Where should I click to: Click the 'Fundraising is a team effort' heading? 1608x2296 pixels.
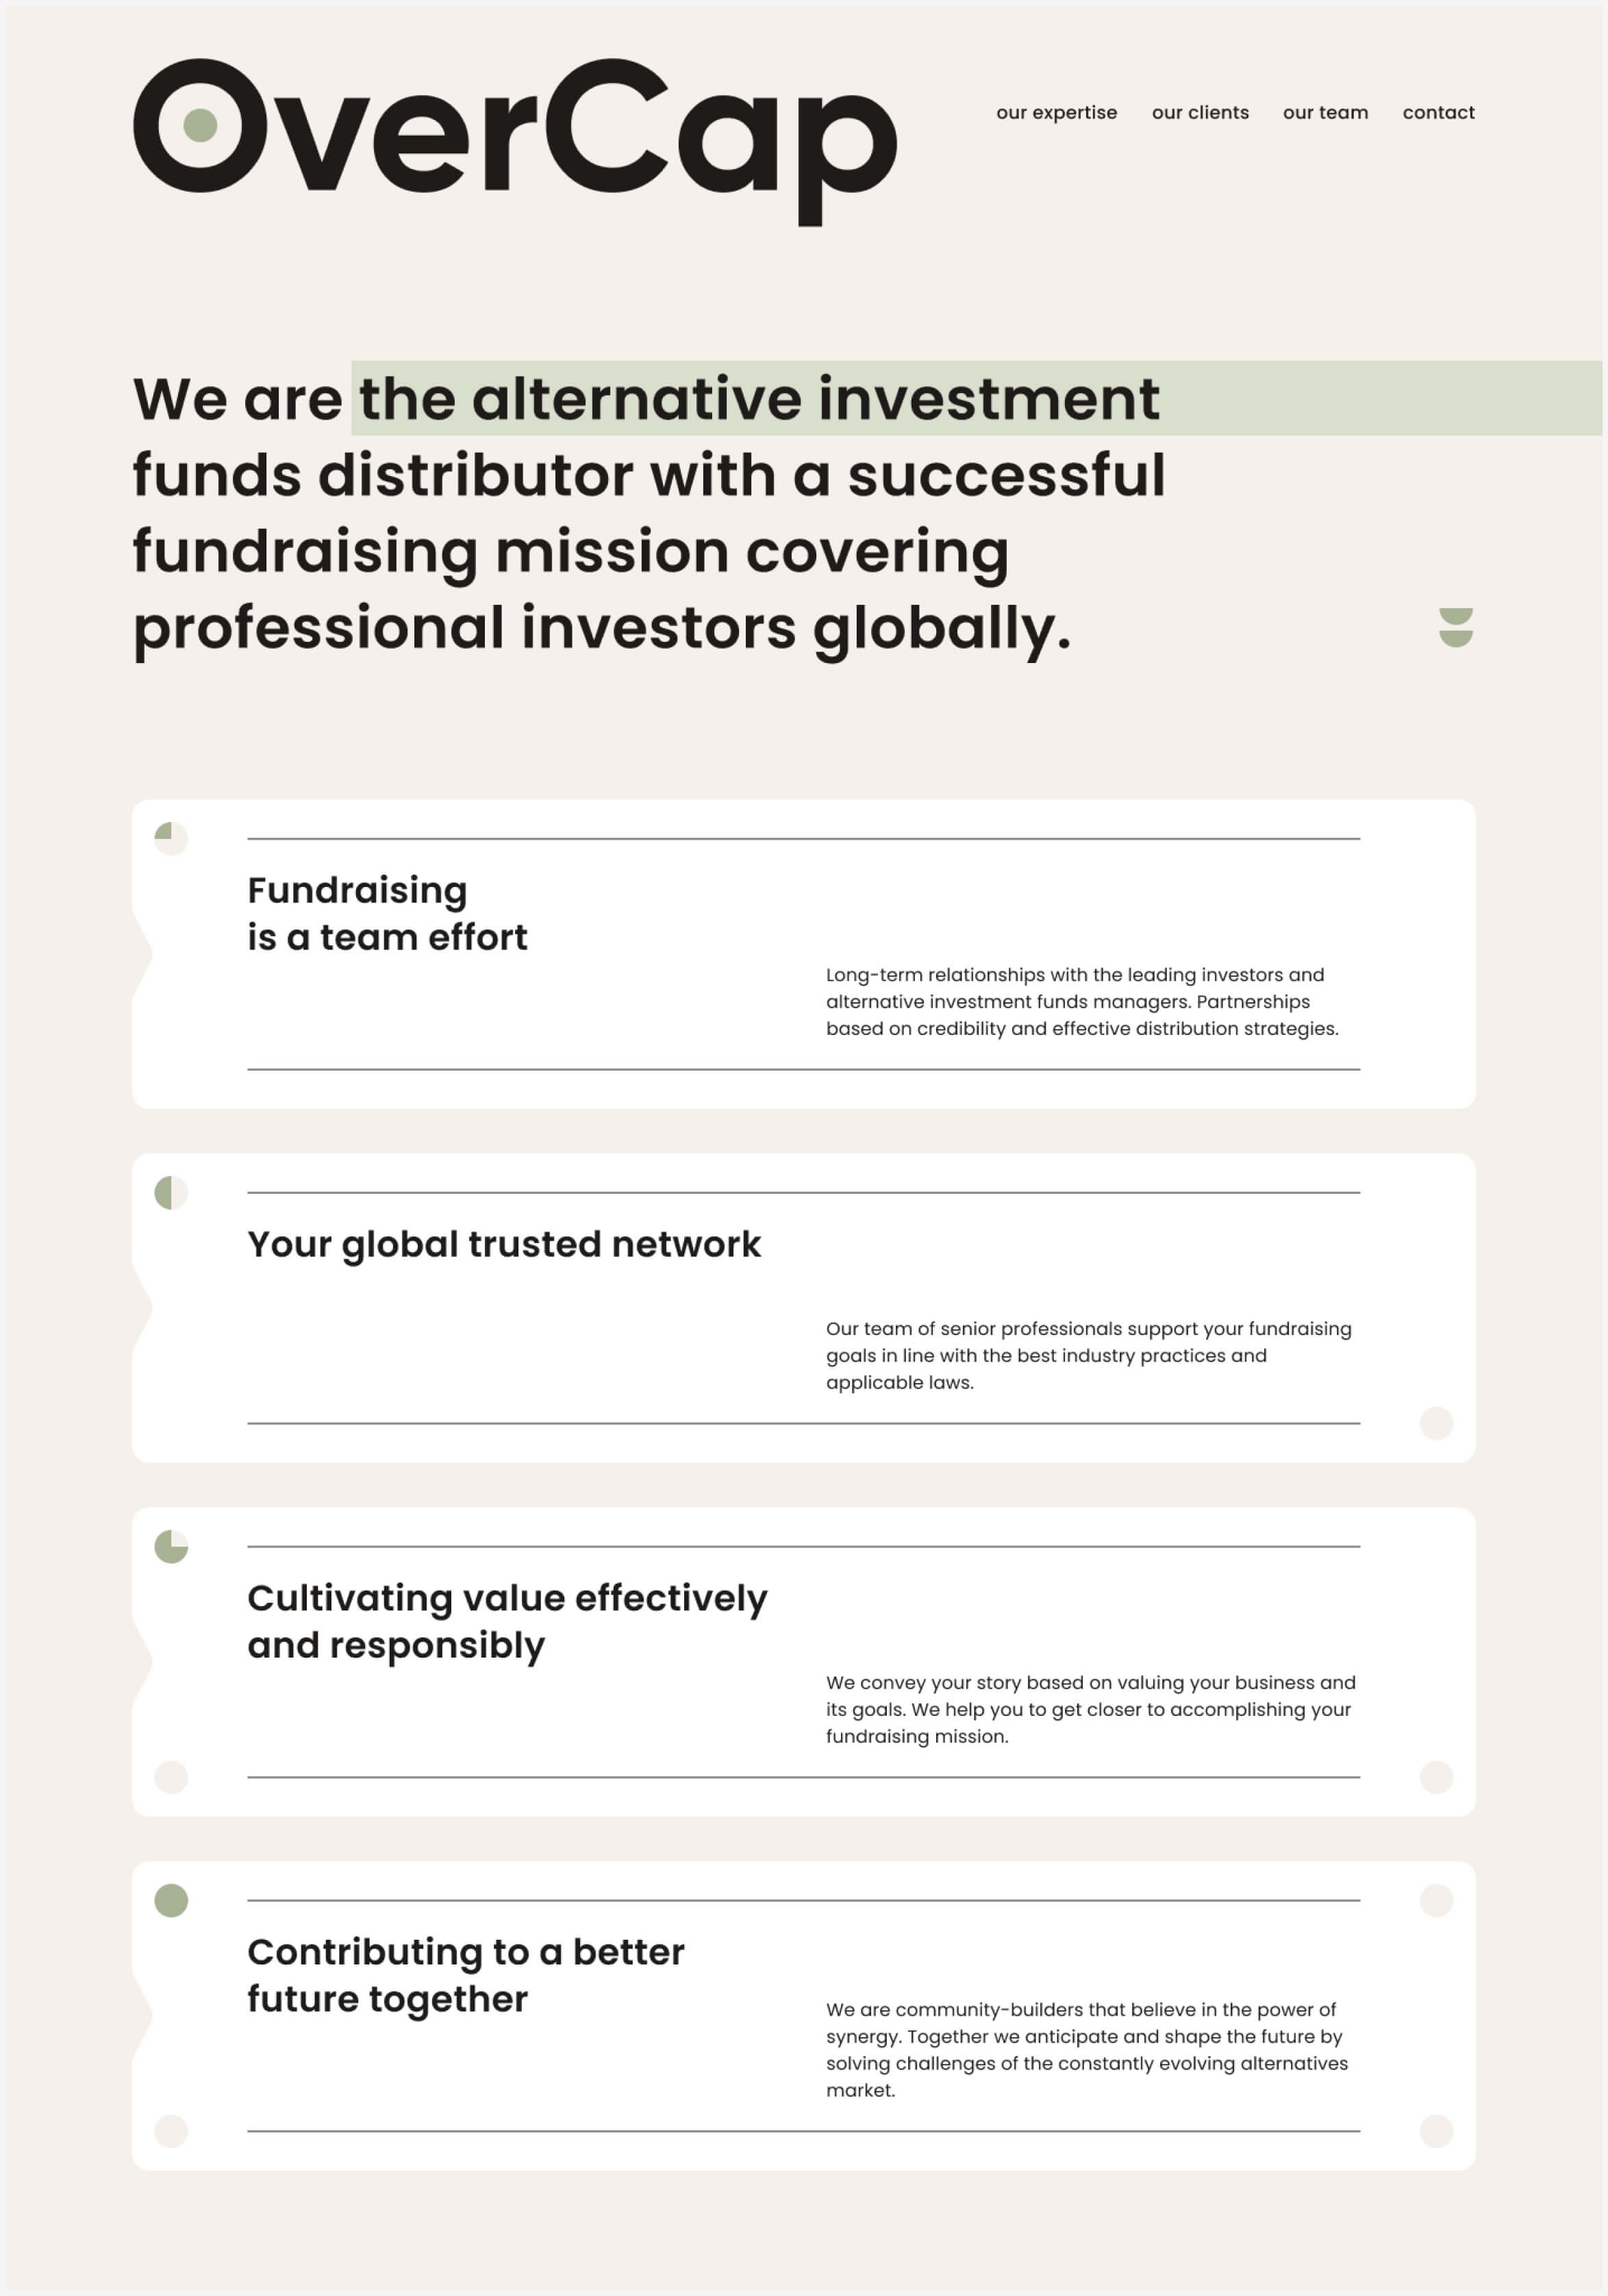pos(387,914)
